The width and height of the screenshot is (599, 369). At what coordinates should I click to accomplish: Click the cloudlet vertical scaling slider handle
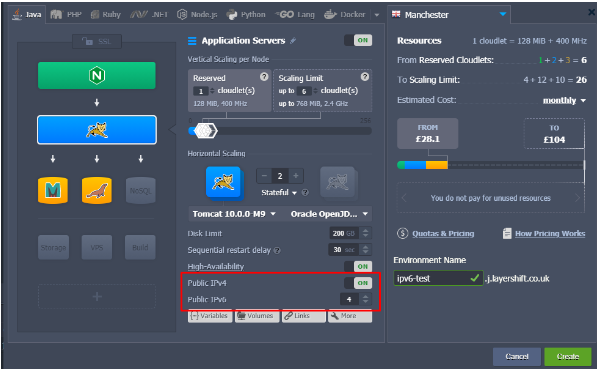[x=206, y=131]
